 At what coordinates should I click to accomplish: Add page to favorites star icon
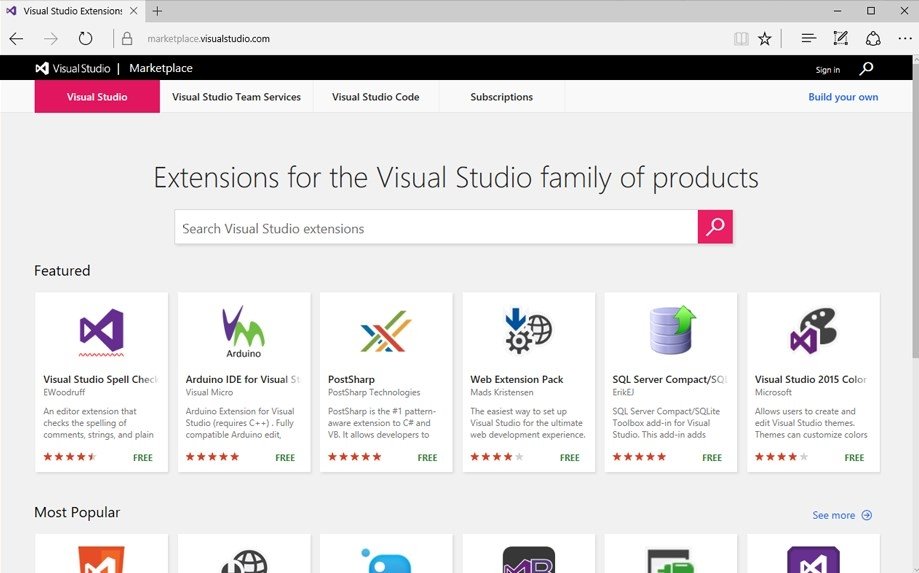pyautogui.click(x=764, y=39)
